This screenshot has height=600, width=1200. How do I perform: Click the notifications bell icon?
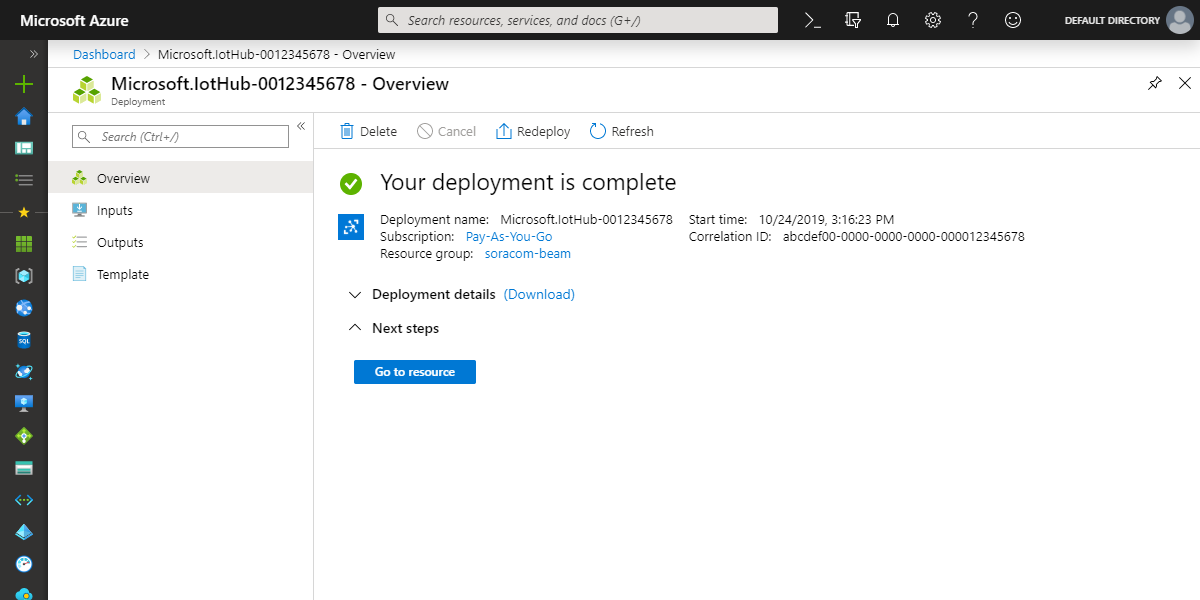[893, 20]
